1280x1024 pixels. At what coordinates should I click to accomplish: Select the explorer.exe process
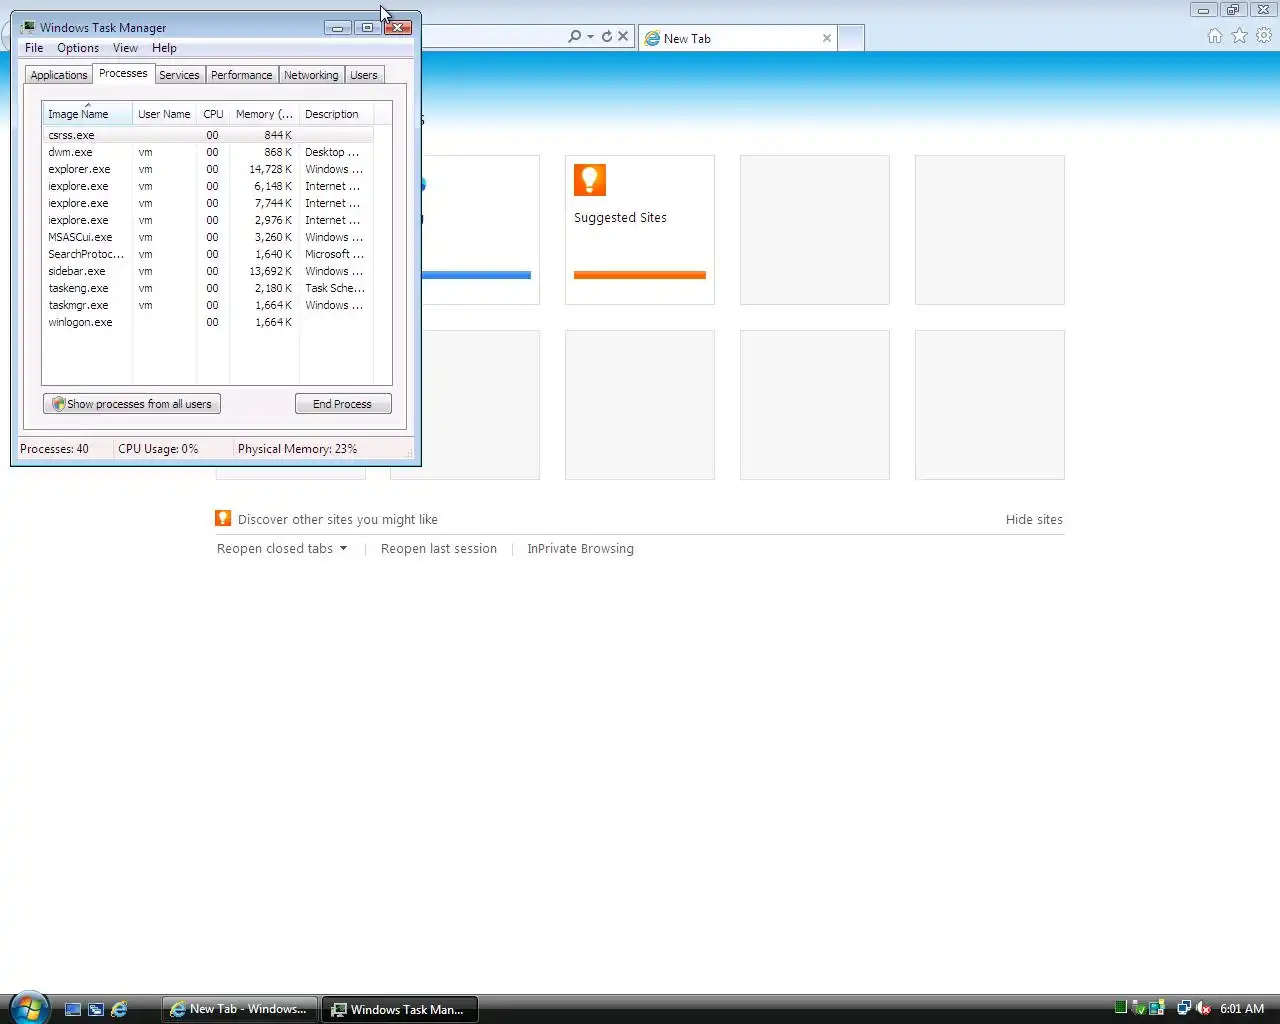[x=208, y=169]
